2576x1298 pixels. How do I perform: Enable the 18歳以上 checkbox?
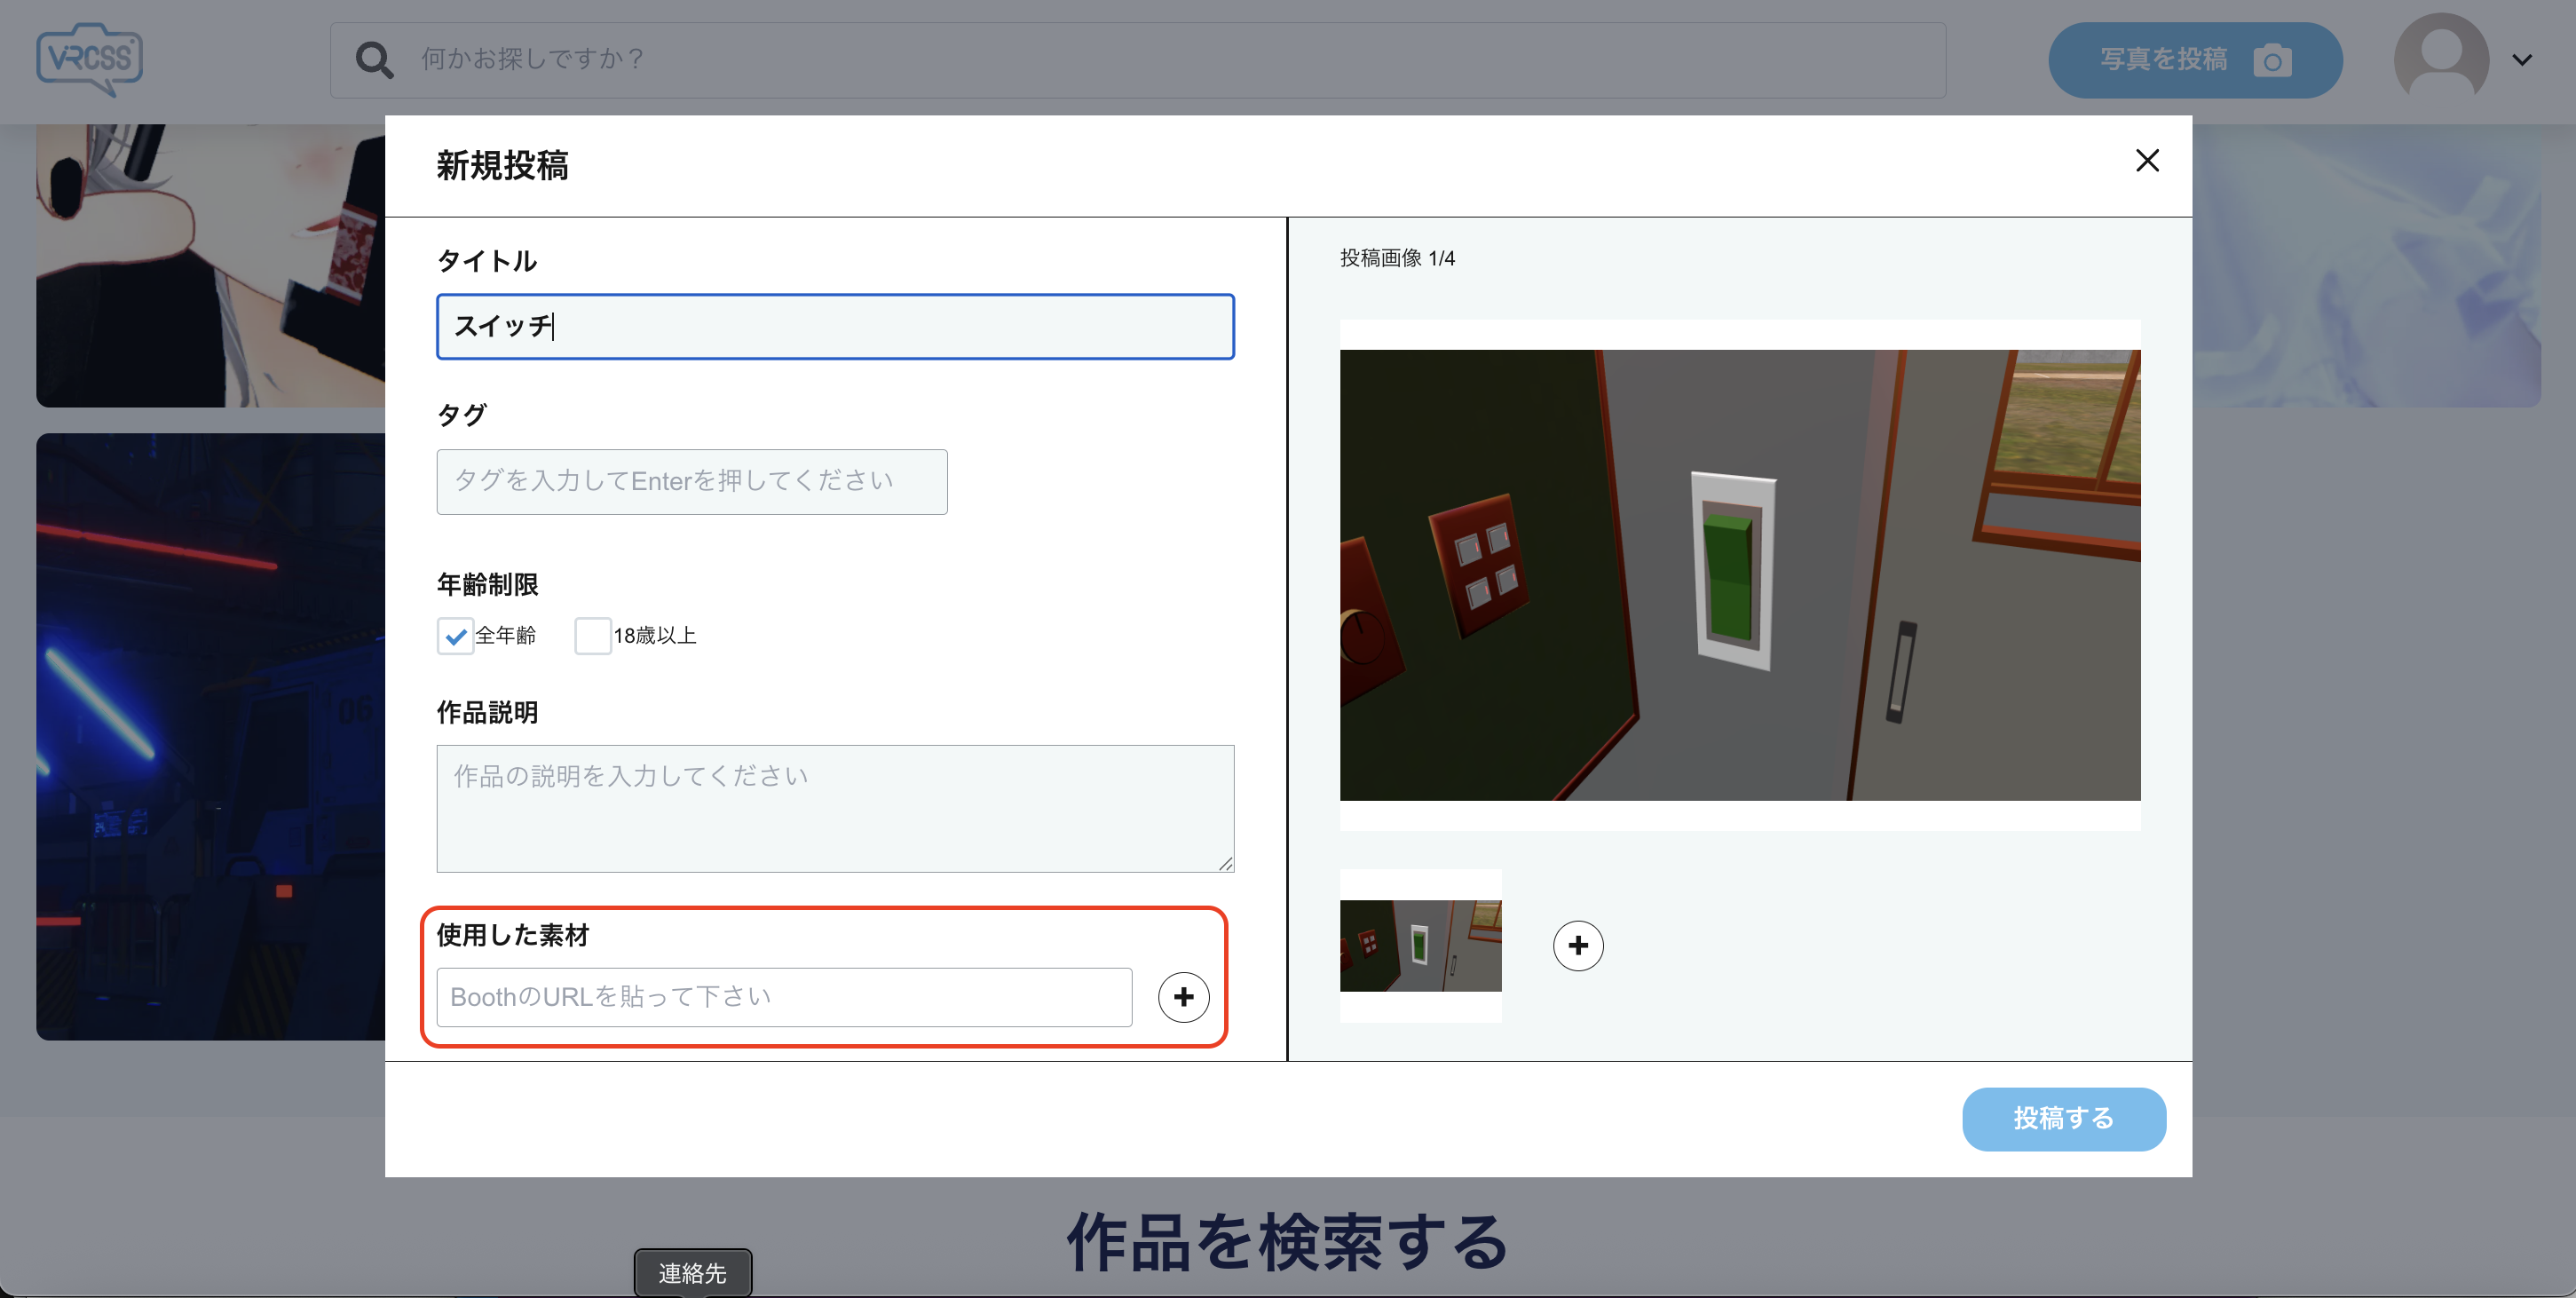(592, 635)
